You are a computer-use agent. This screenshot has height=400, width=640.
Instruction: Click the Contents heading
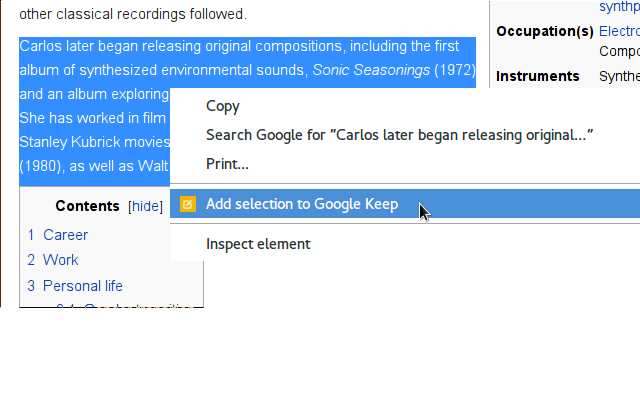[87, 206]
